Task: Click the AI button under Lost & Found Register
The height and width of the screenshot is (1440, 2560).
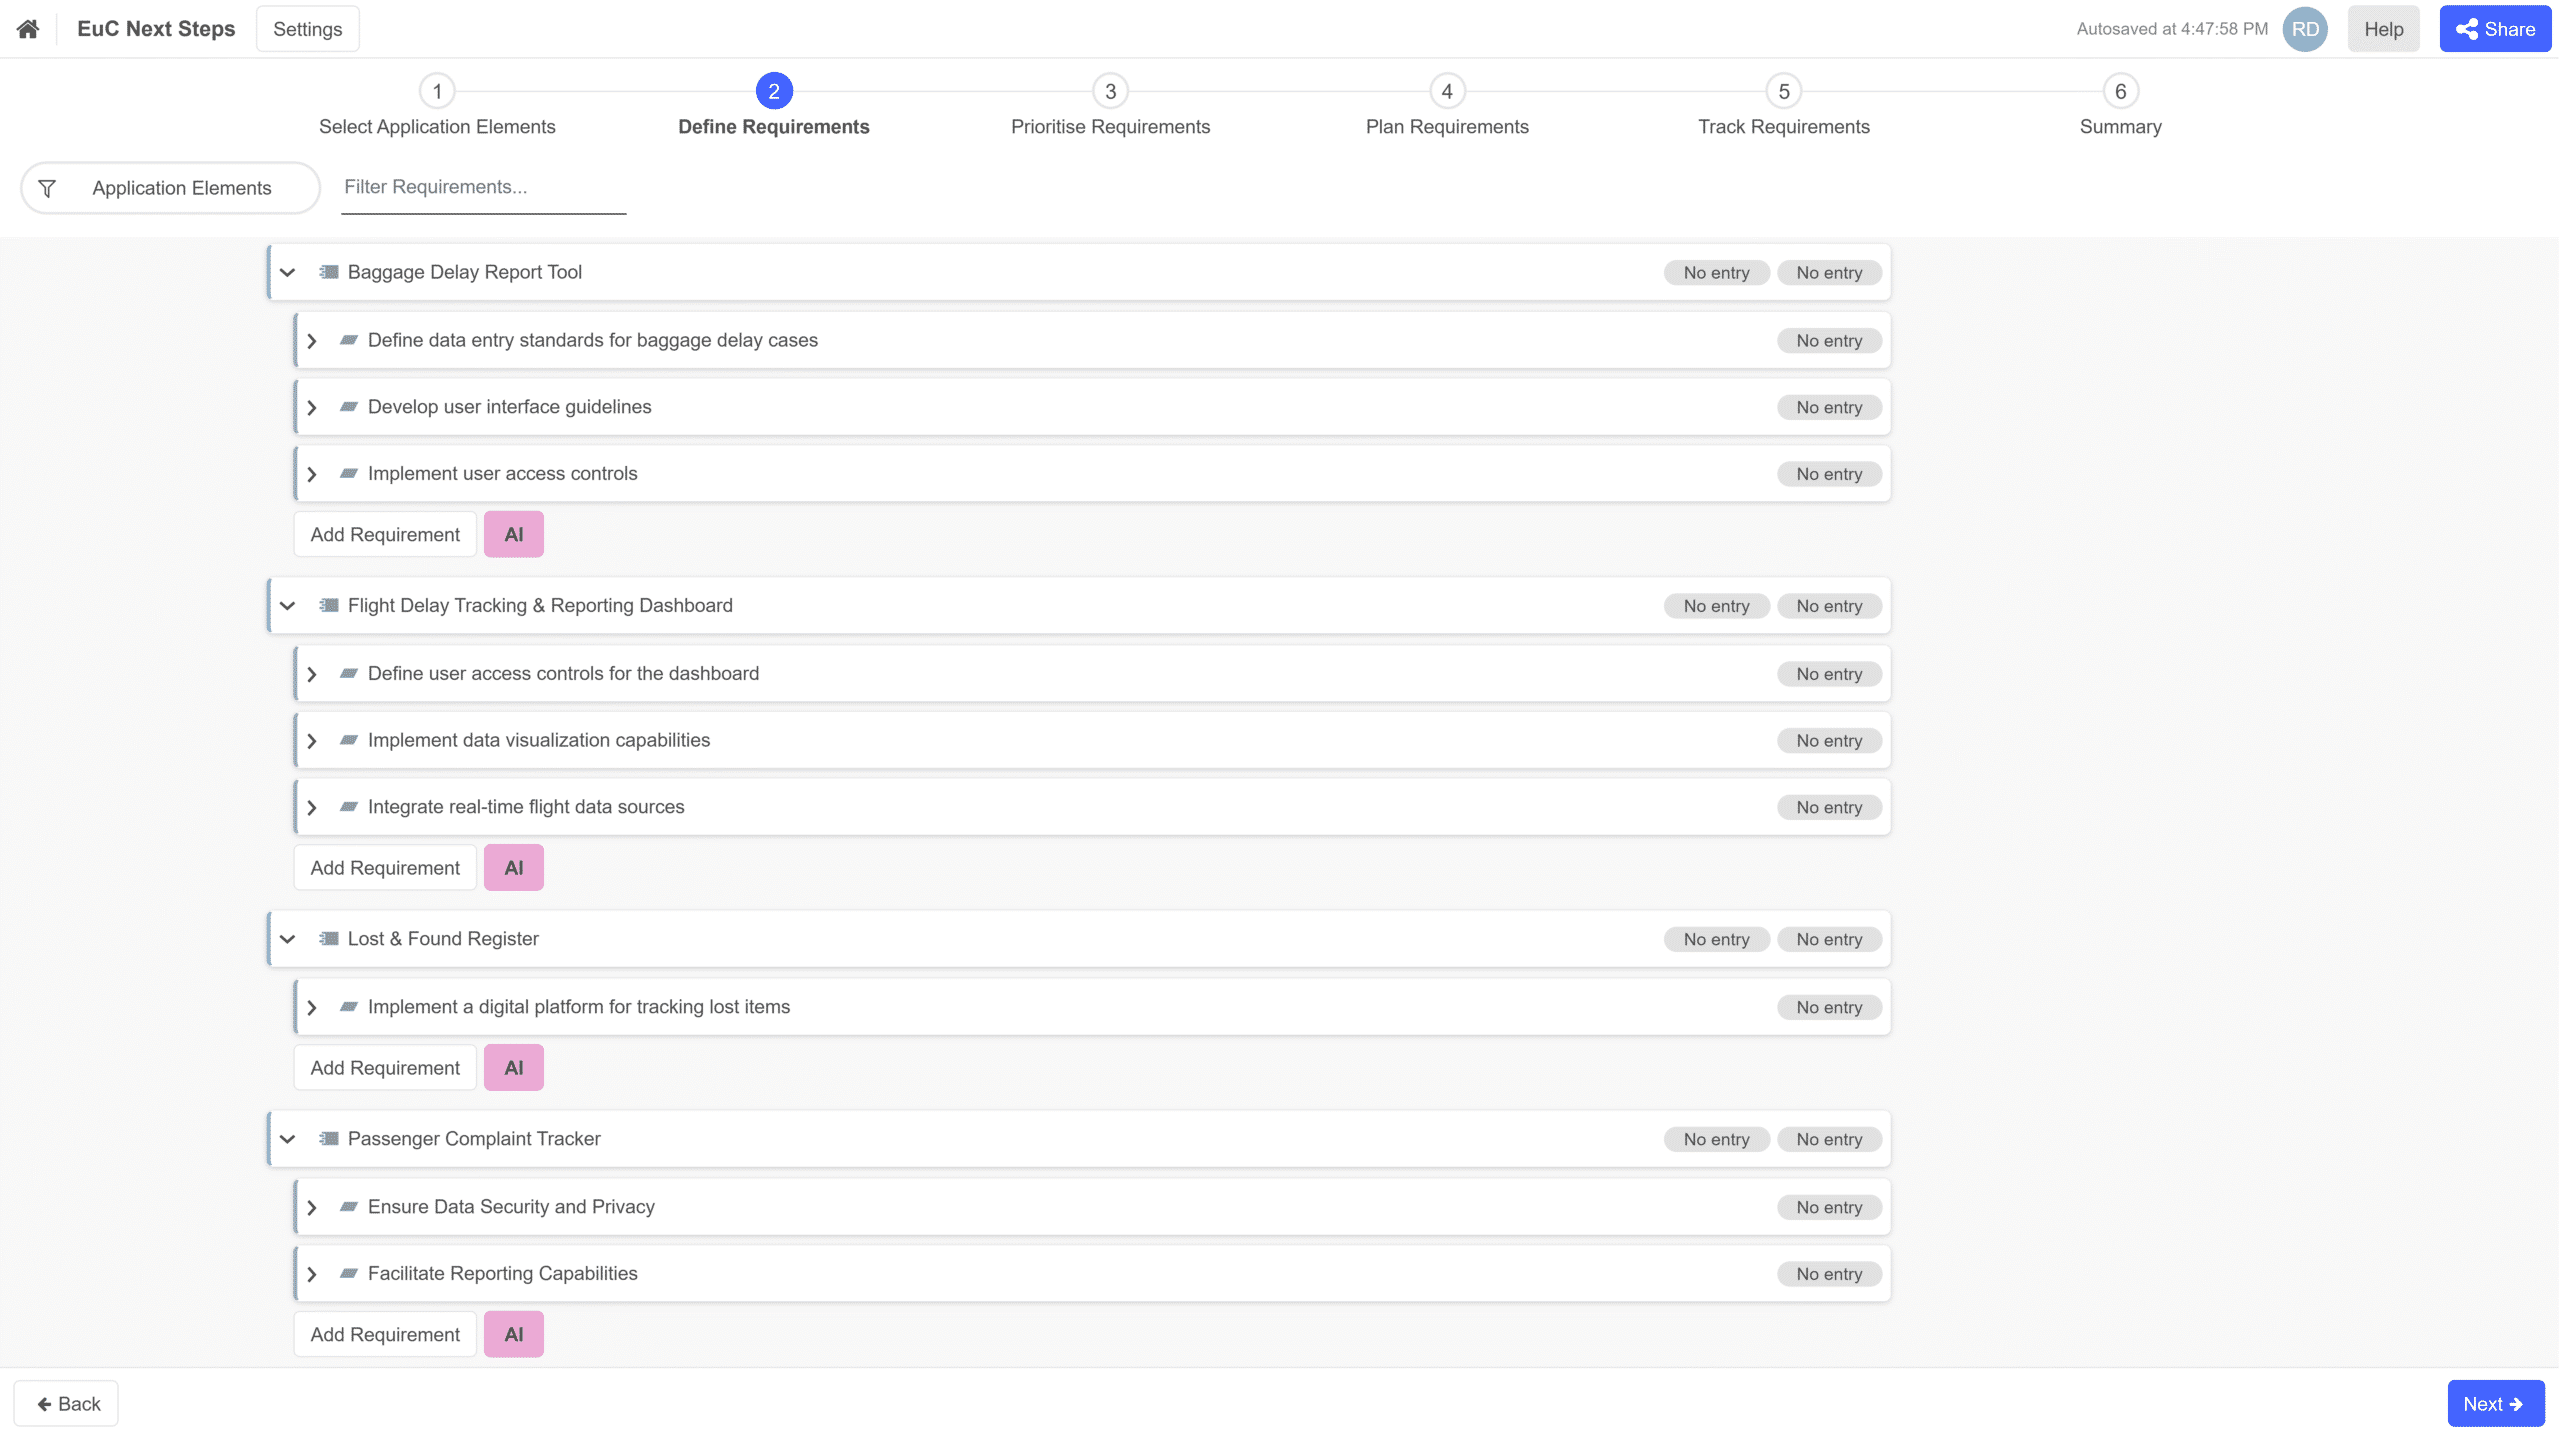Action: 513,1068
